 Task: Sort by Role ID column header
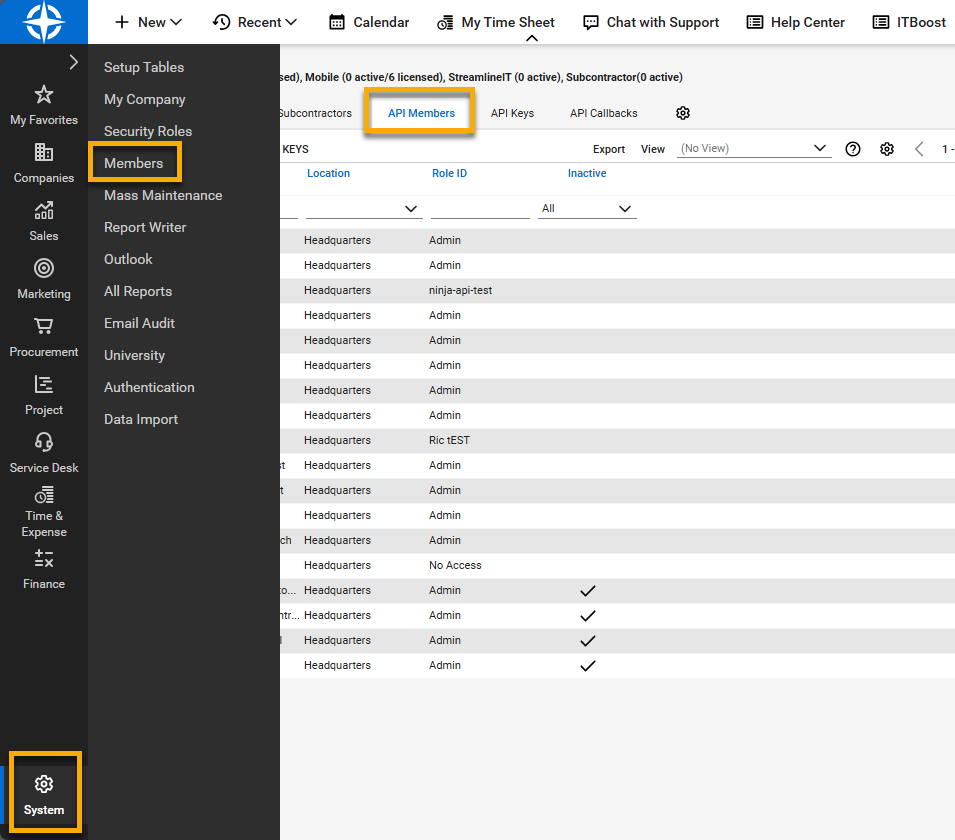coord(449,173)
